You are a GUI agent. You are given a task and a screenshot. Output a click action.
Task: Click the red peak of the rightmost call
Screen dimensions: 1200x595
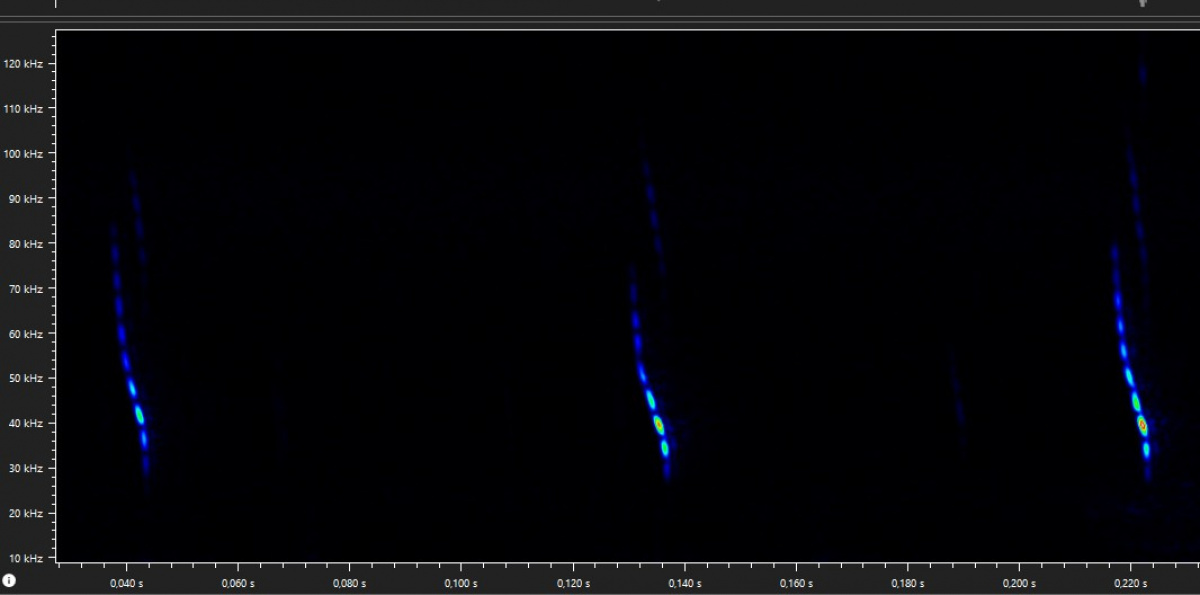coord(1142,426)
